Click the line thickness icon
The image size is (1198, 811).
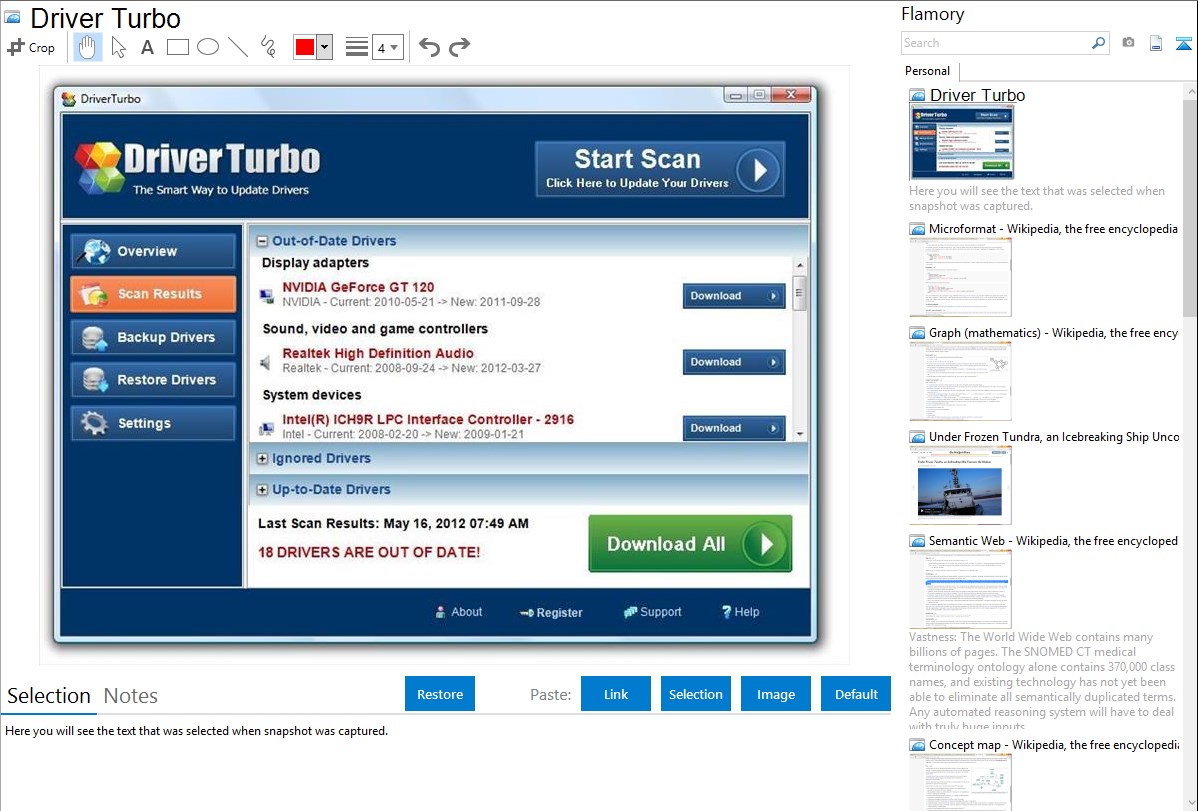click(357, 47)
